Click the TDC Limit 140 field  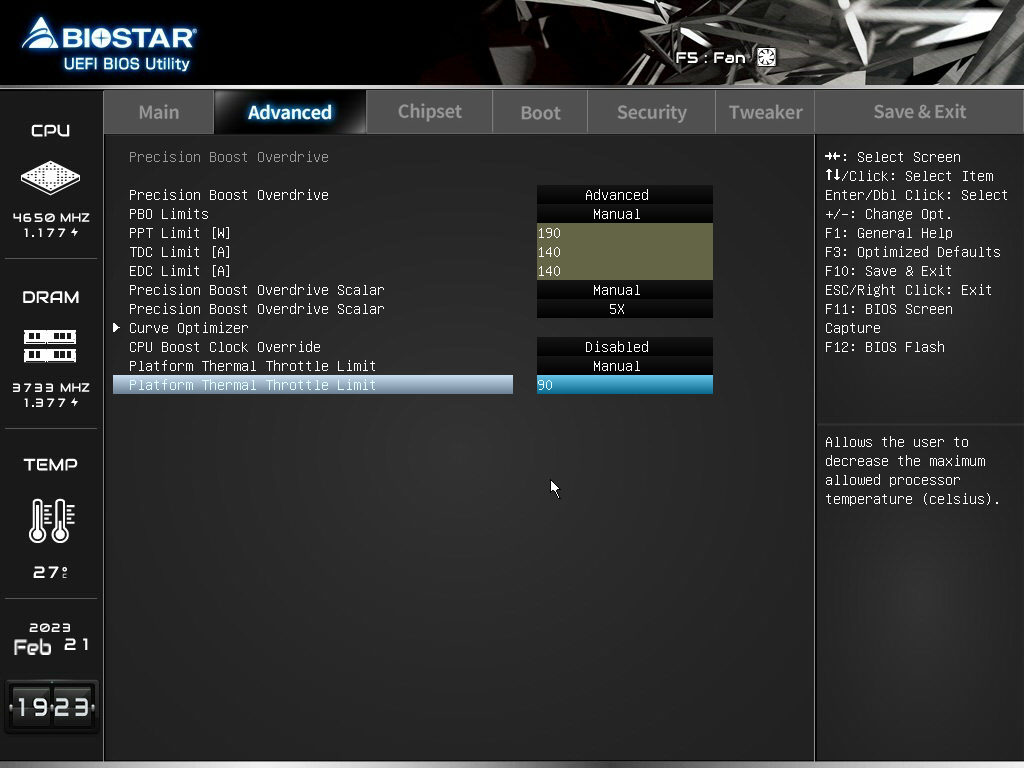[x=625, y=251]
